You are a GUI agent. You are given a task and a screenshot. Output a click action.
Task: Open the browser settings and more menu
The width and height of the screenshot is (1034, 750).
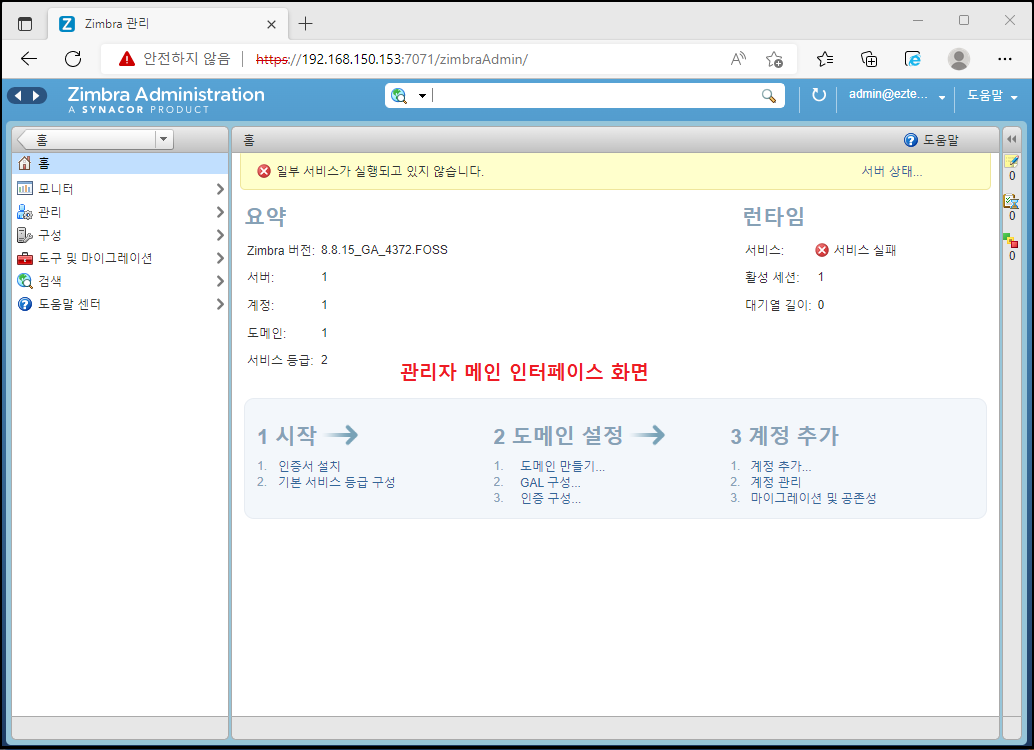pos(1004,59)
